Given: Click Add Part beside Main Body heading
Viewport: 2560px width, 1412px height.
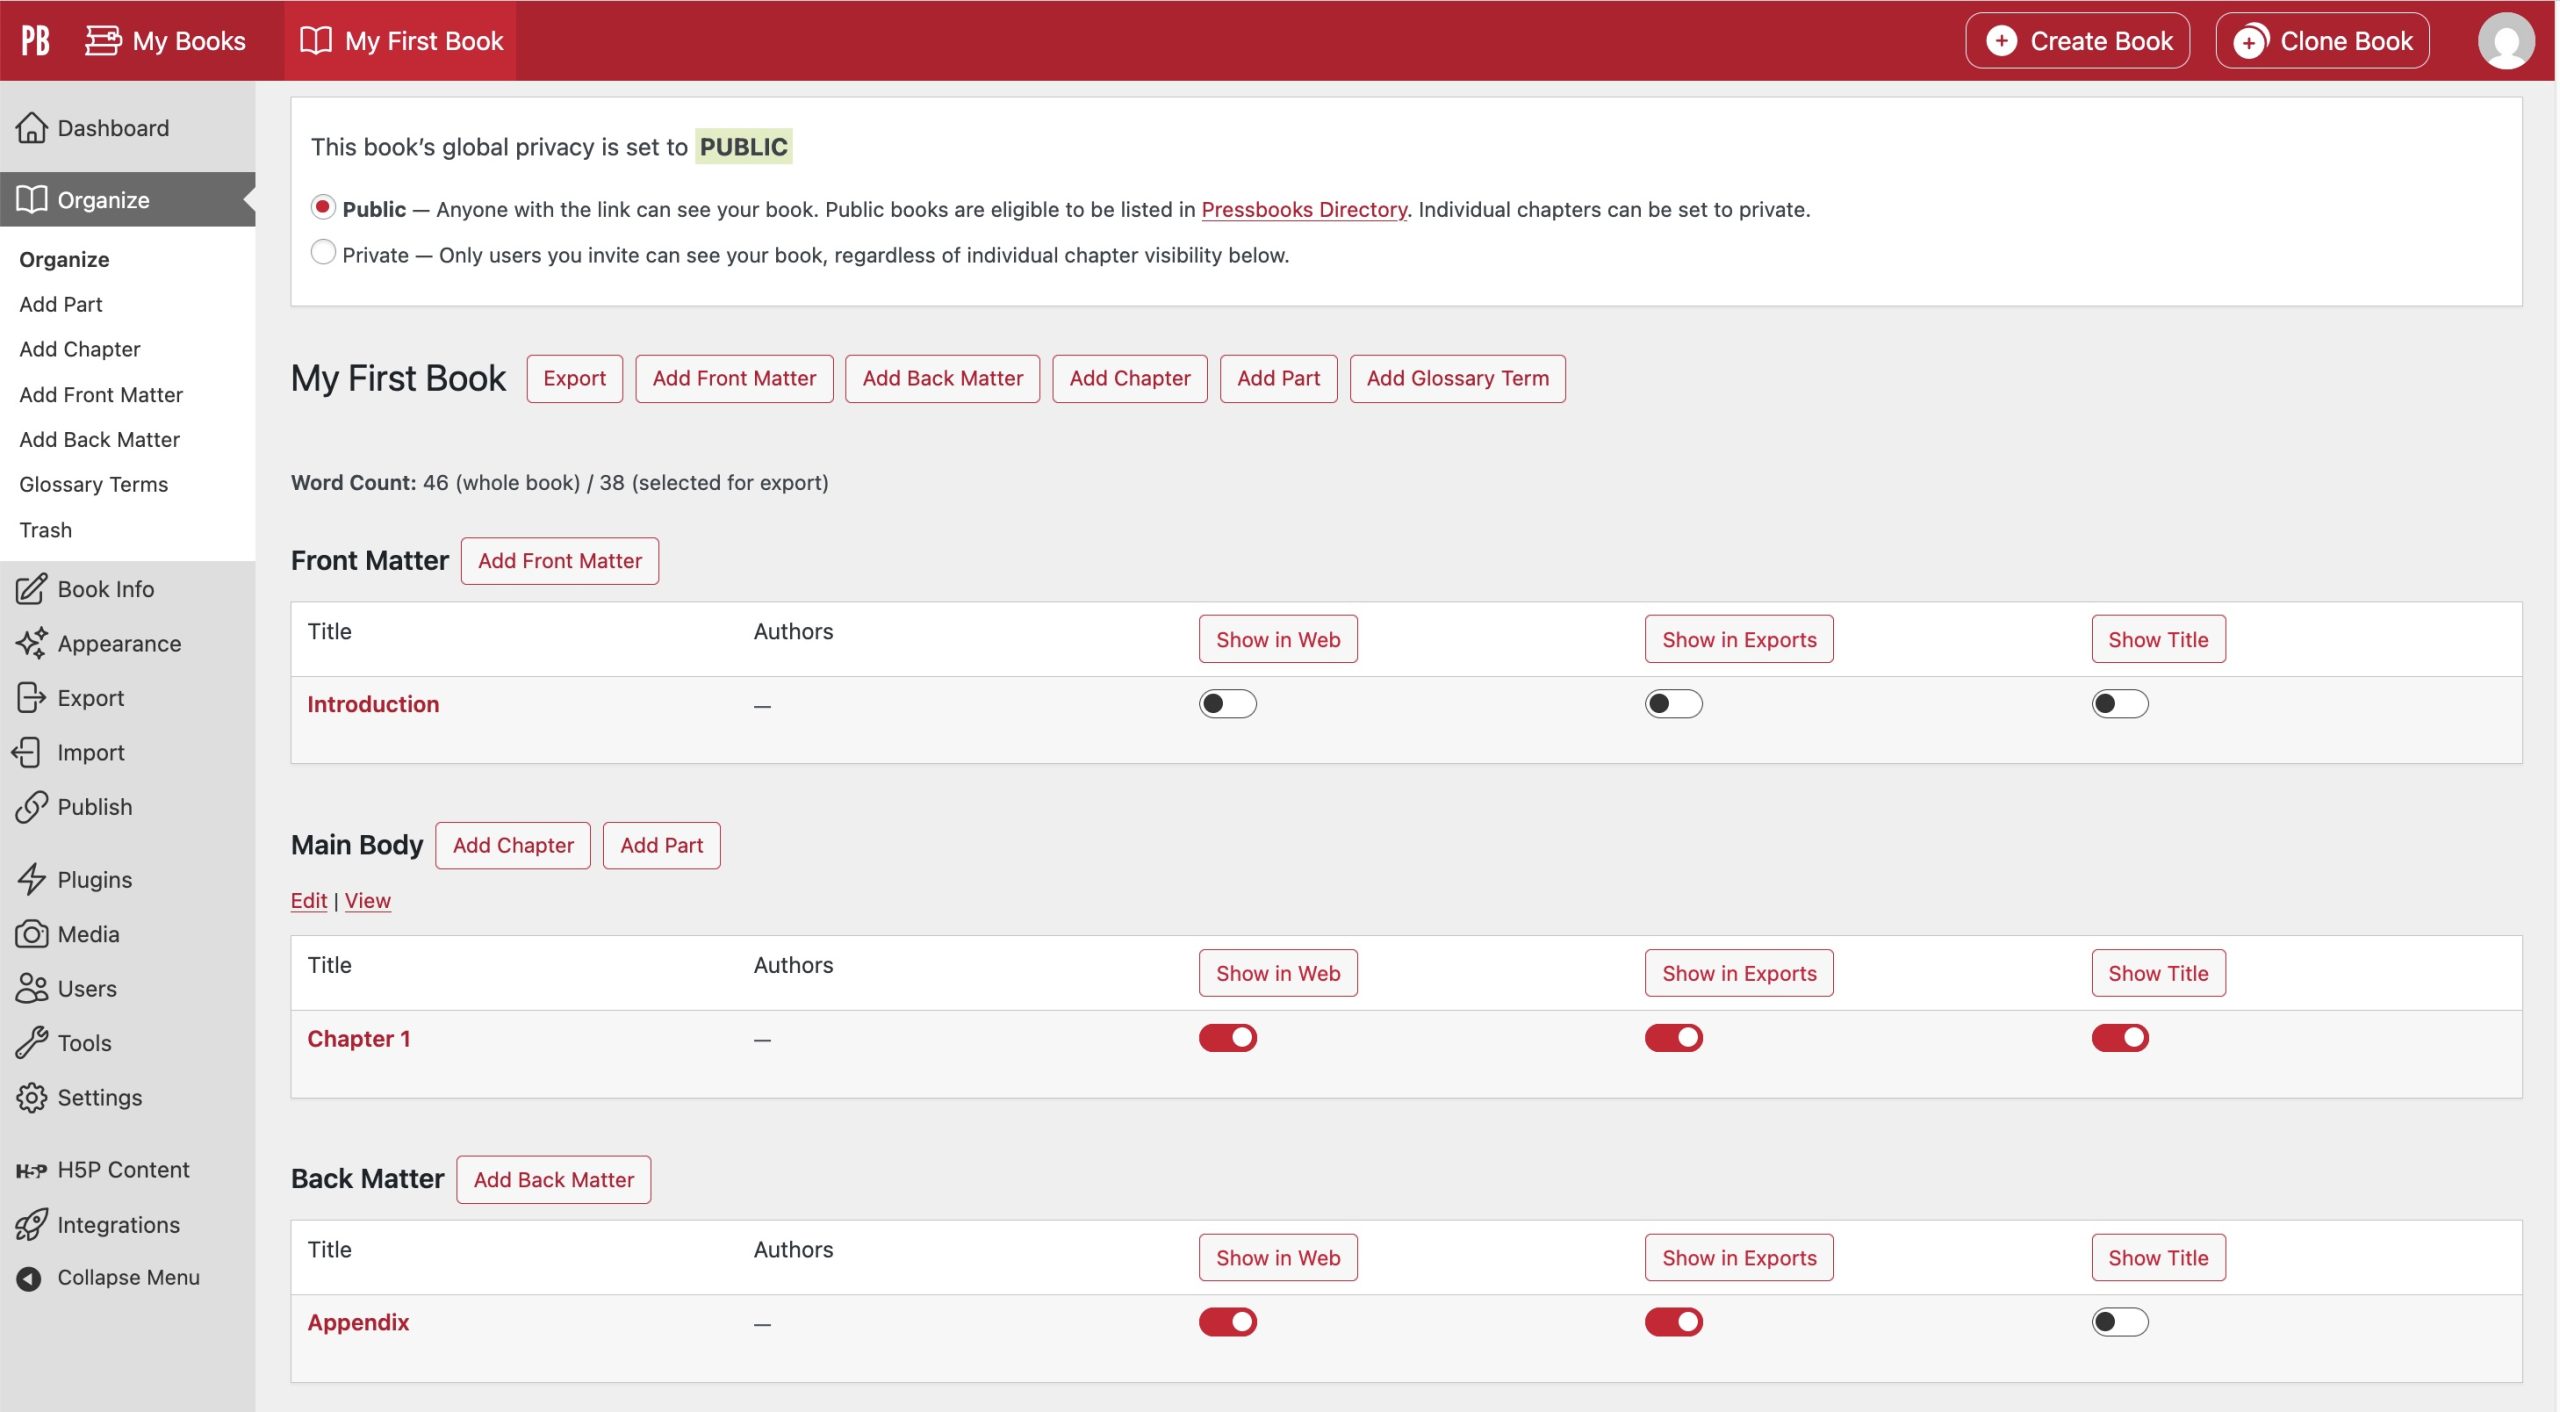Looking at the screenshot, I should tap(661, 845).
